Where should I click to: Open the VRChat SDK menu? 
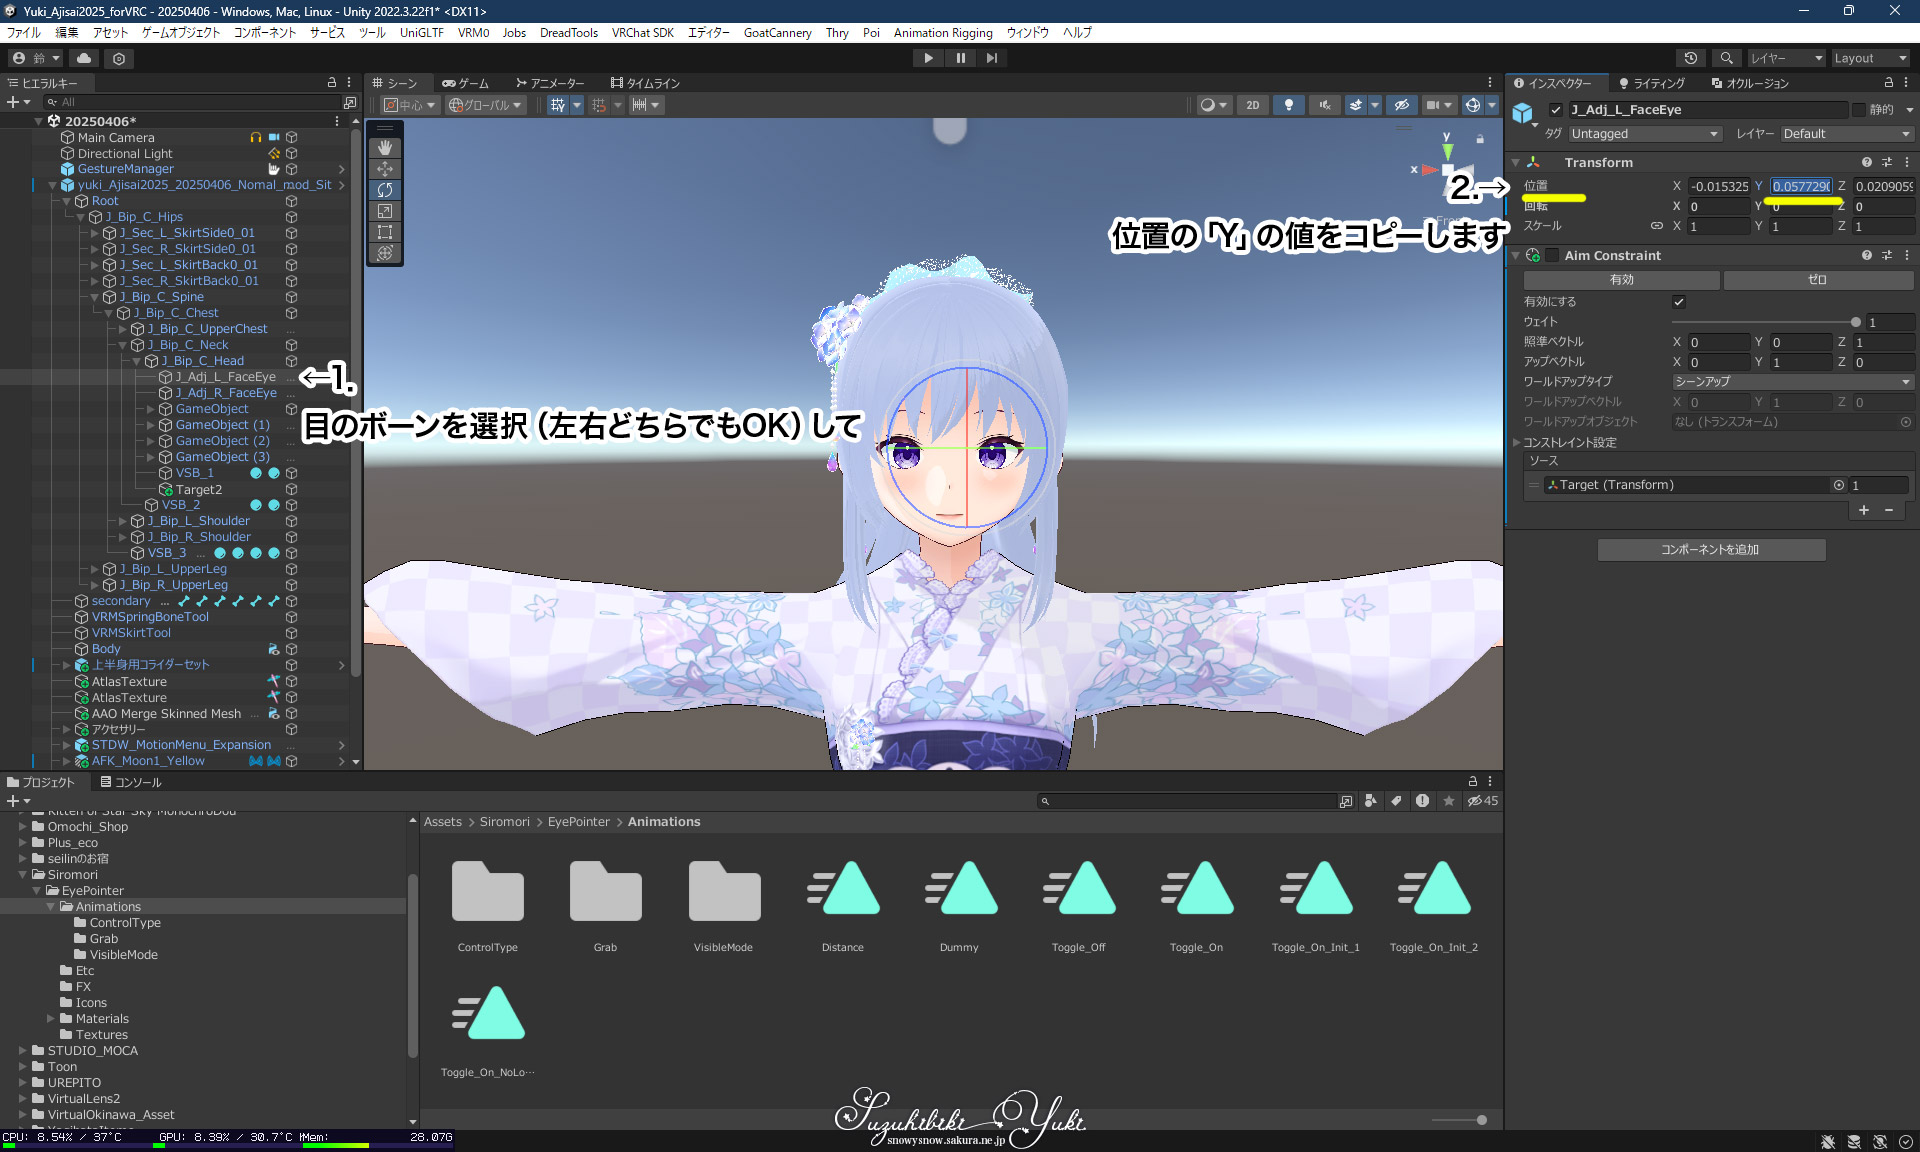(x=642, y=33)
